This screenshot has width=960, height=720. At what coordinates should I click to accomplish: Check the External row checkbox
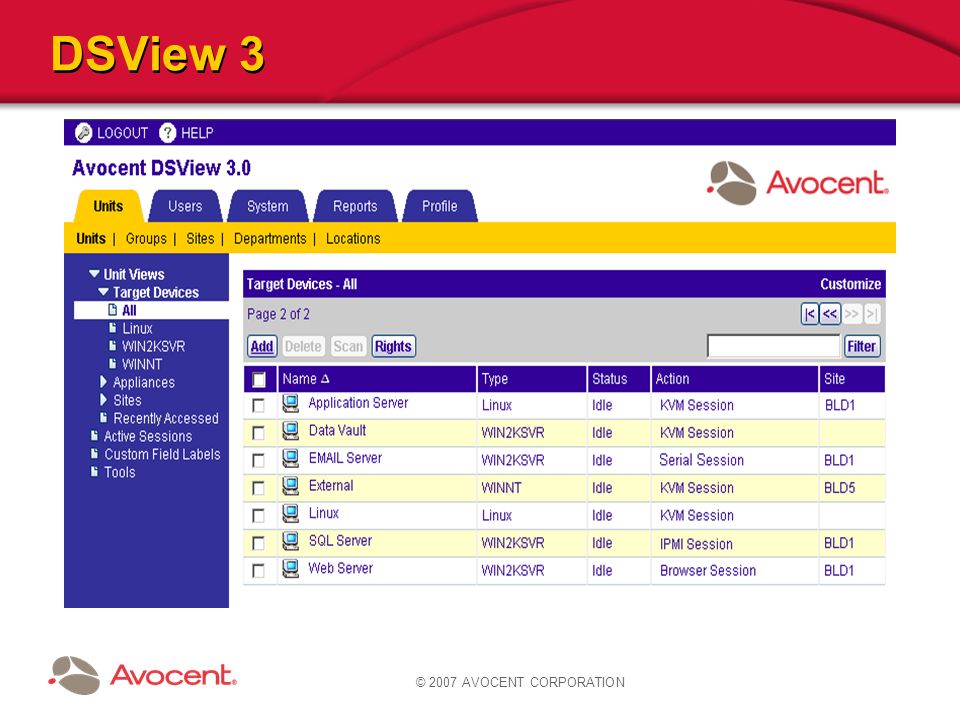(258, 488)
